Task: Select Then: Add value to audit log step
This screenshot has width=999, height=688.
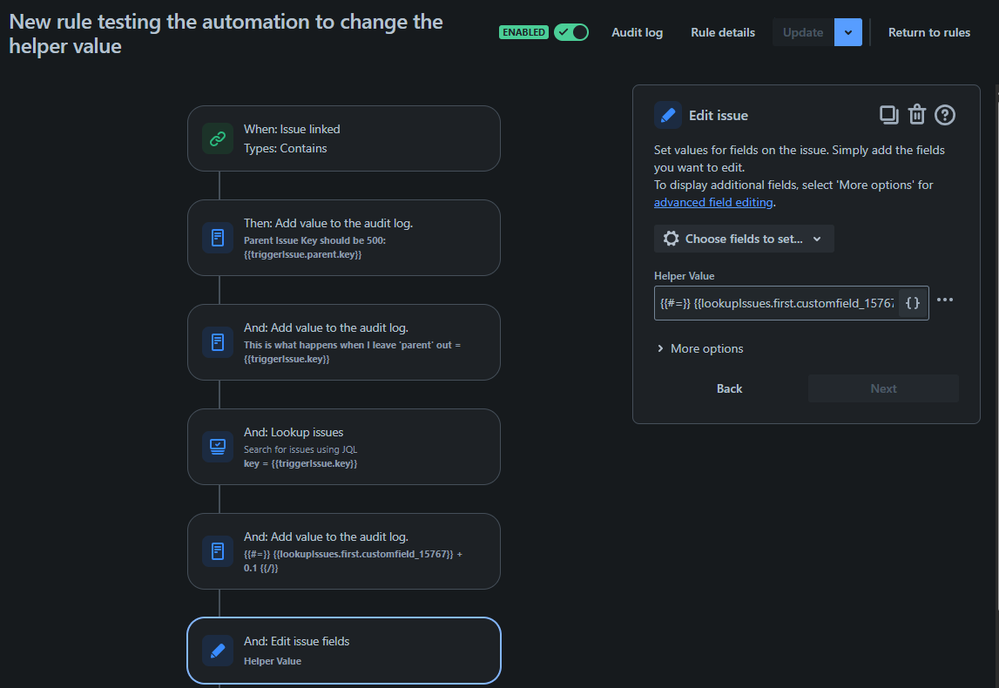Action: click(x=344, y=238)
